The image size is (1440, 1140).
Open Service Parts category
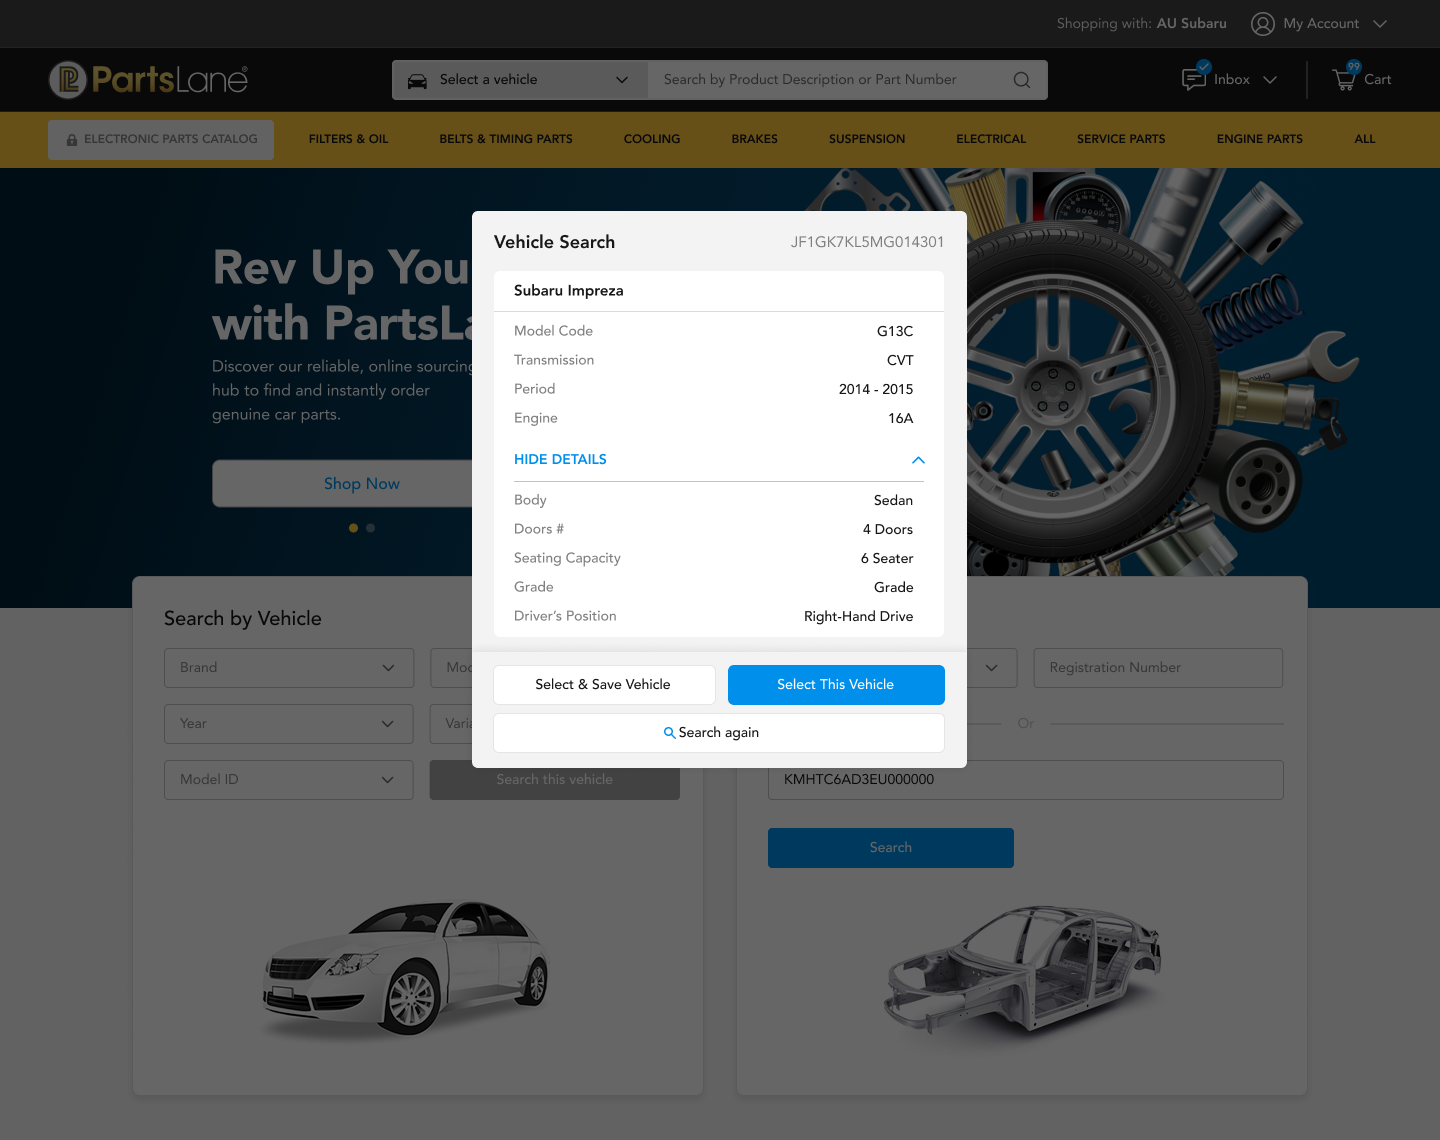1121,139
